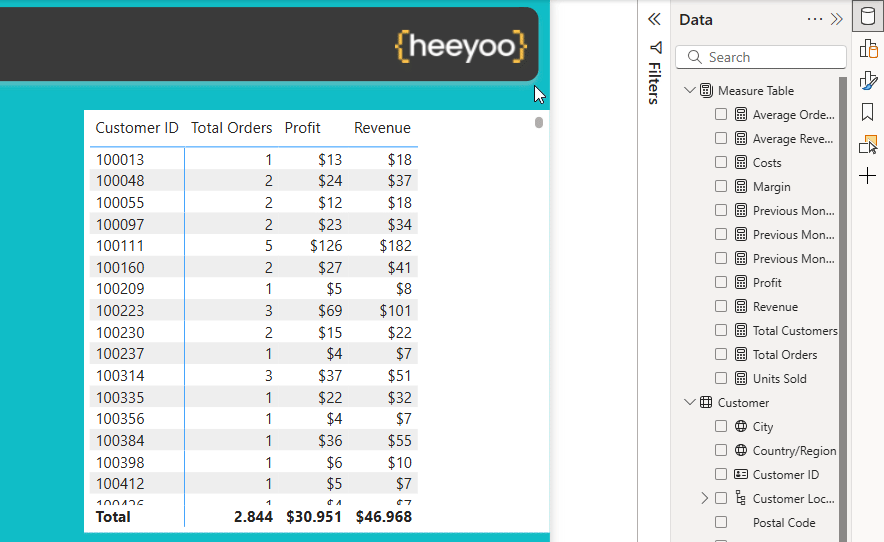Click the measure icon beside Units Sold

(x=741, y=378)
